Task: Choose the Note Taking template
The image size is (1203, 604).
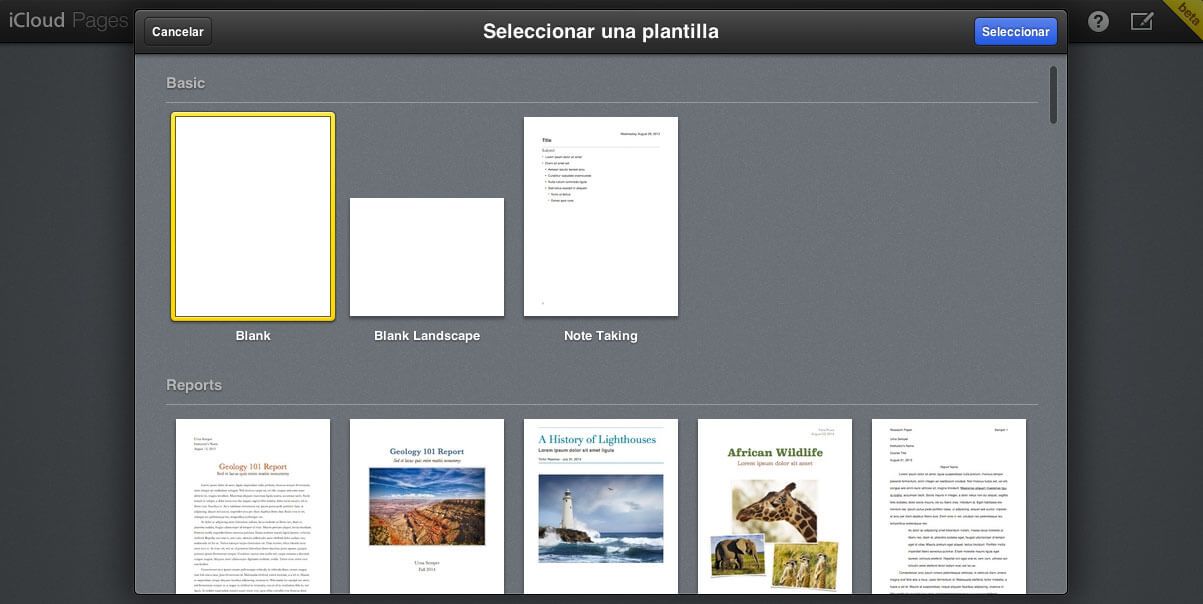Action: click(x=600, y=215)
